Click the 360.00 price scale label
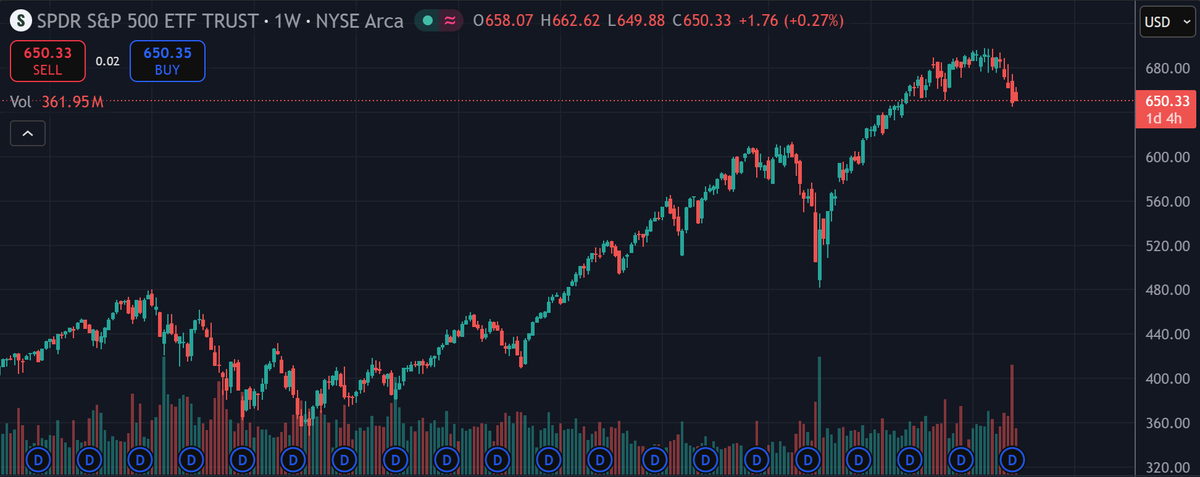1200x477 pixels. point(1166,423)
